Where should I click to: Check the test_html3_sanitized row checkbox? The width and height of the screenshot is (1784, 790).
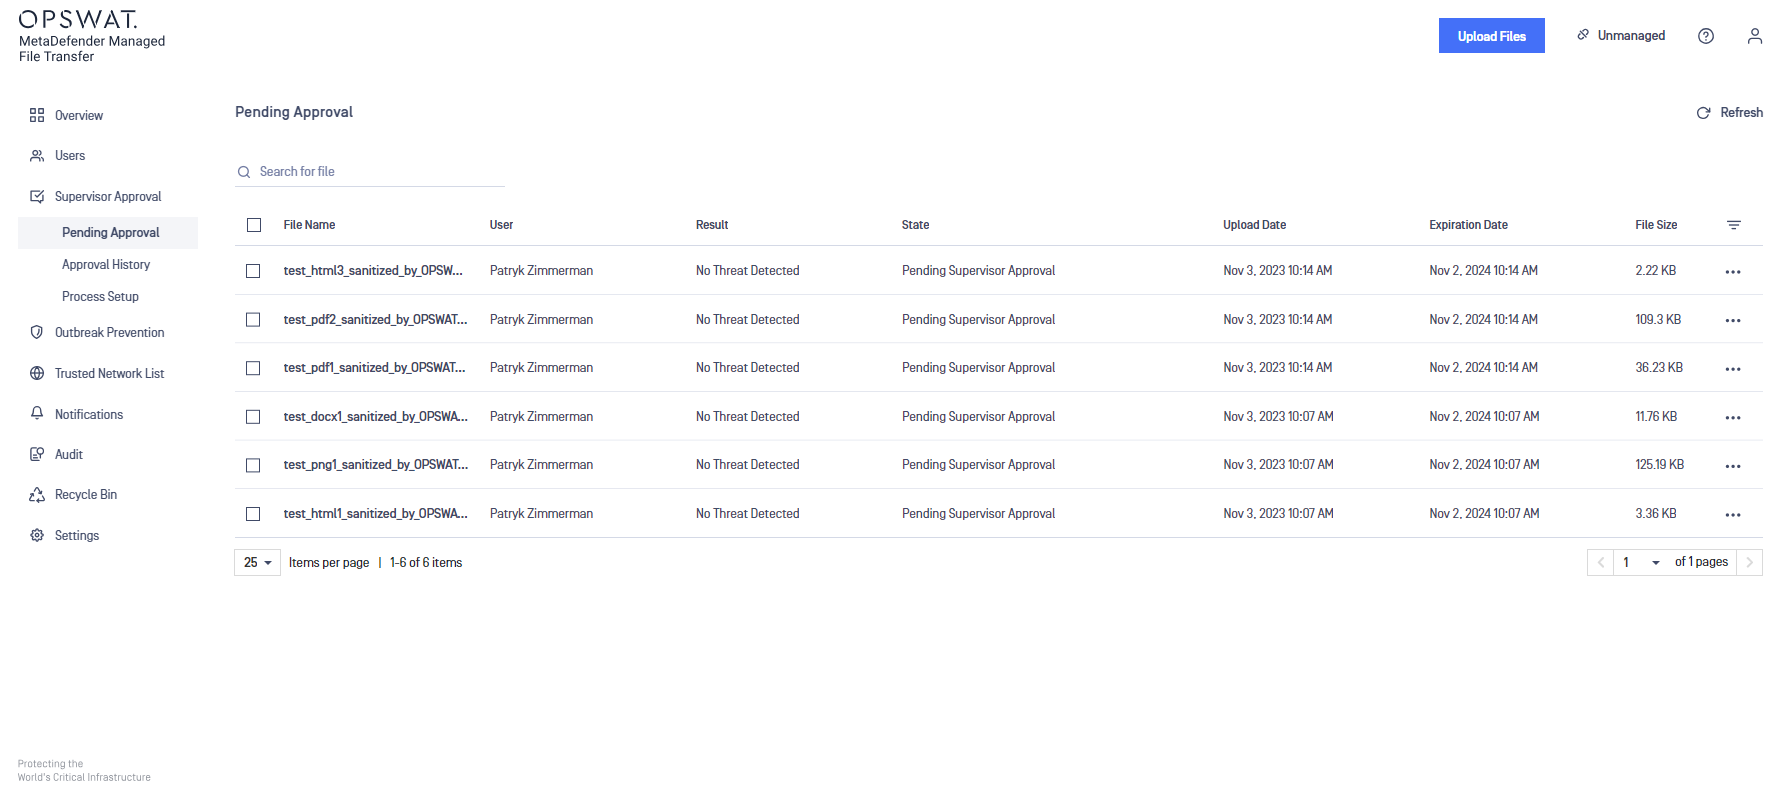pos(253,271)
